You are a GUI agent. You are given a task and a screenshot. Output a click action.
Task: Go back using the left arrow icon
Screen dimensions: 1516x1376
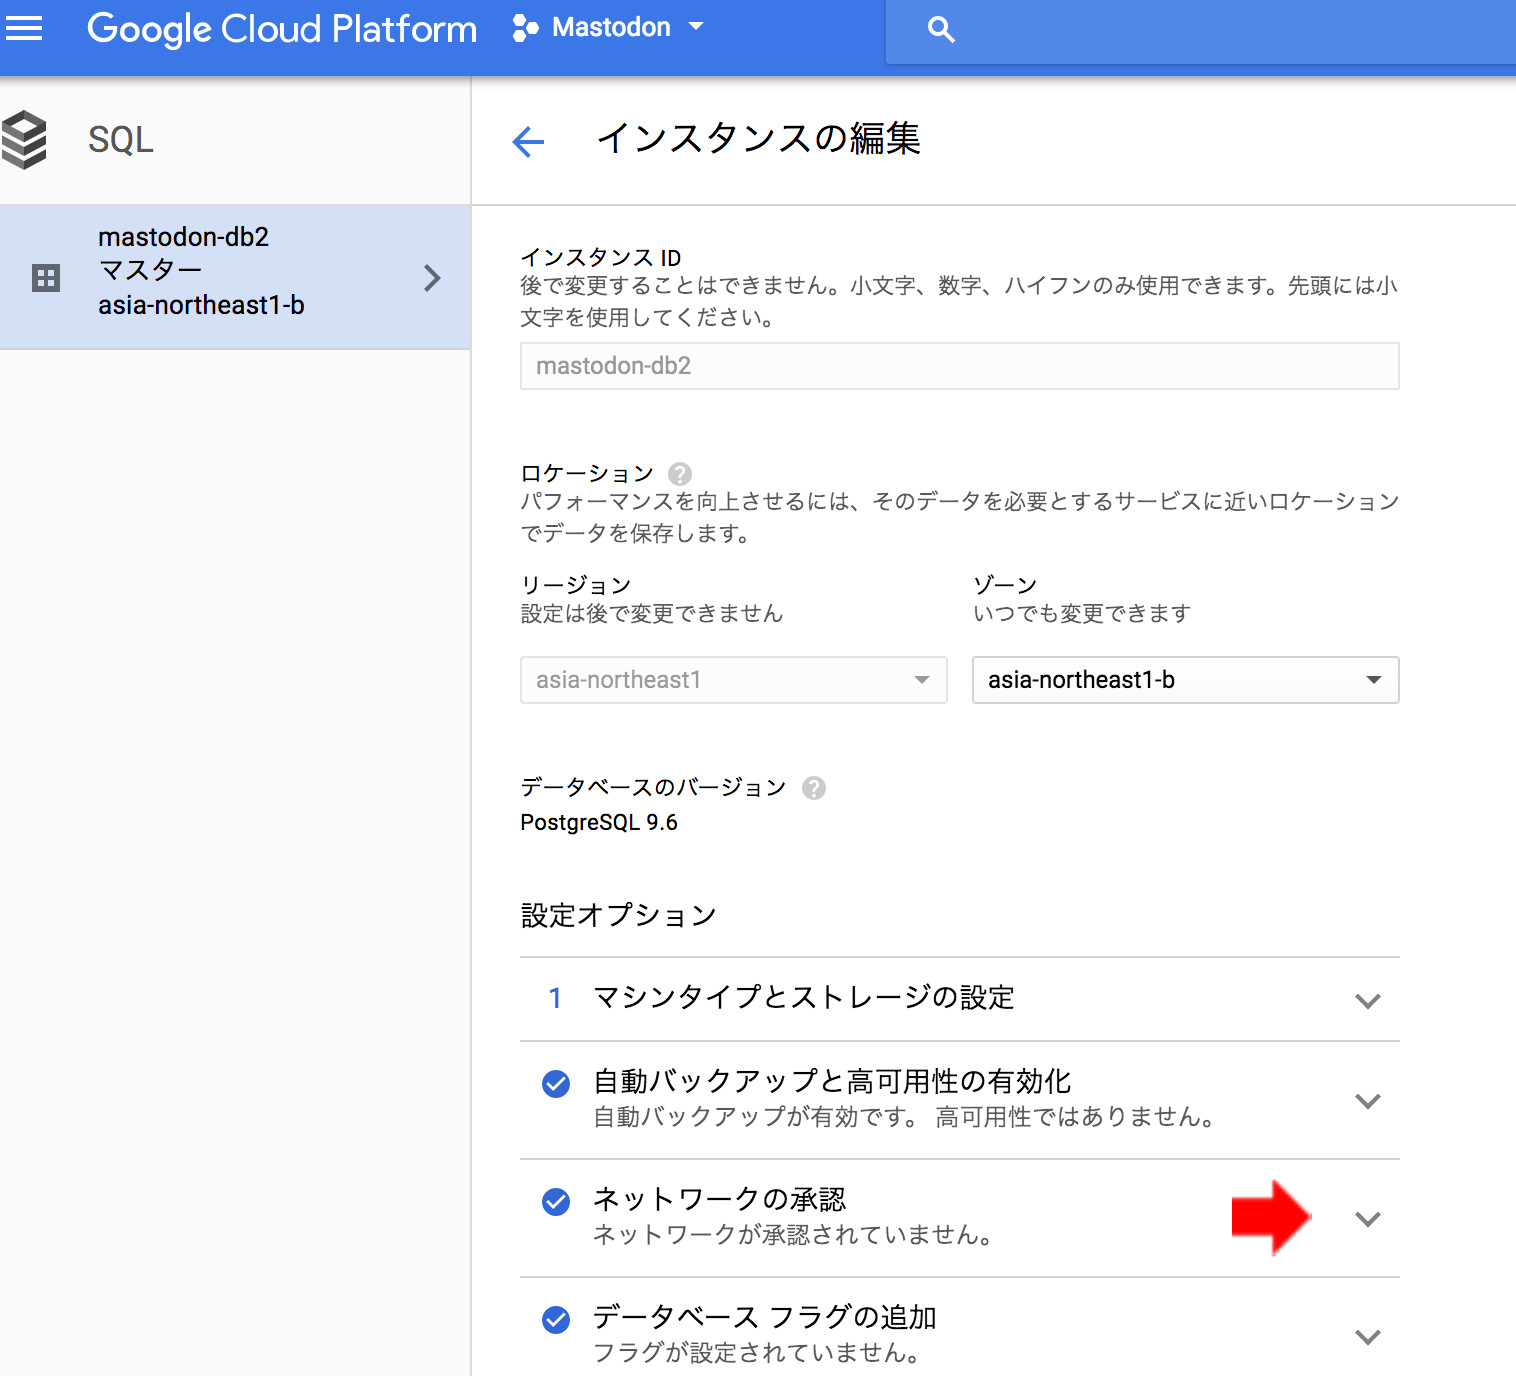pos(528,142)
